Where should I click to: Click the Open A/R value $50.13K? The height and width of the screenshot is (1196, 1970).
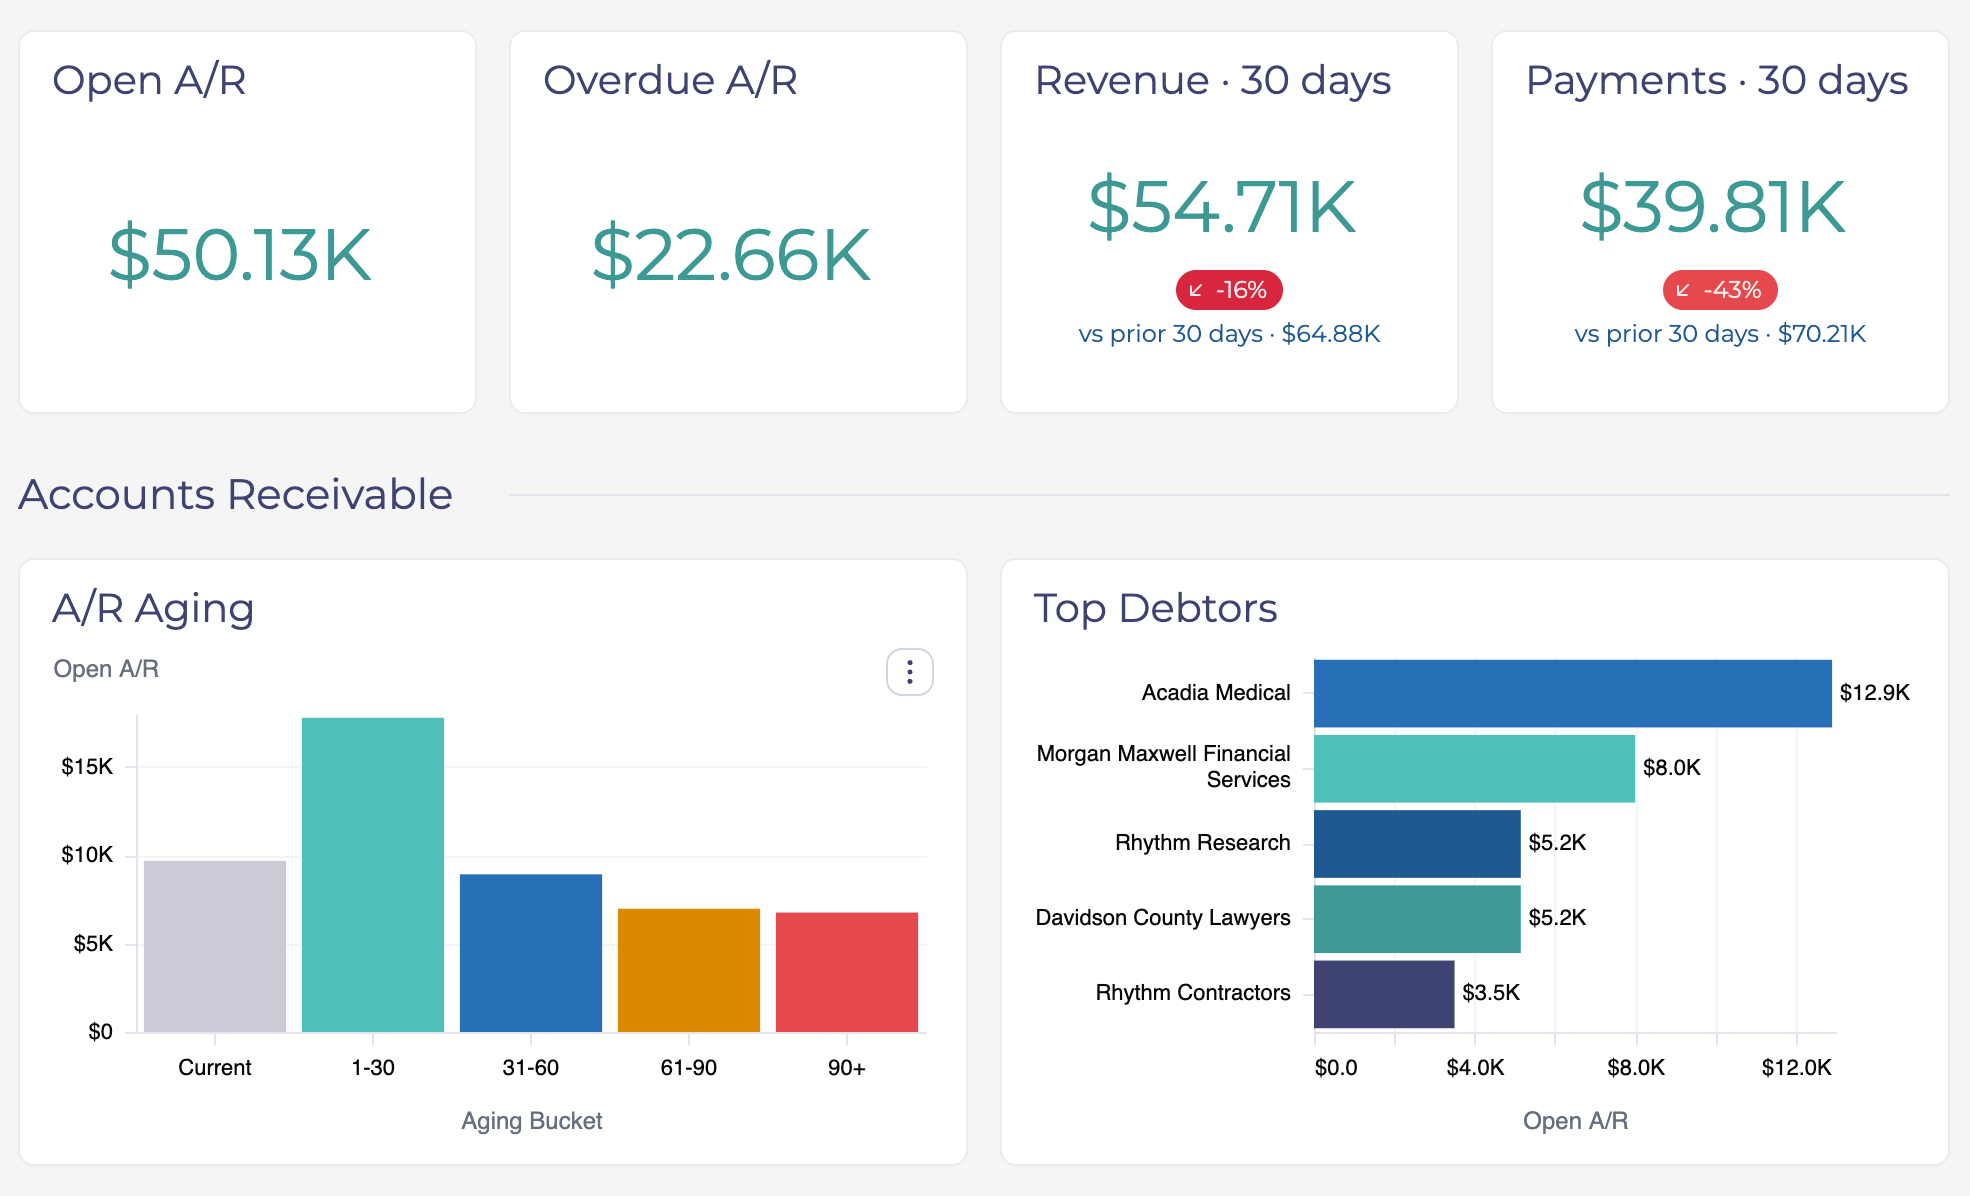coord(240,256)
